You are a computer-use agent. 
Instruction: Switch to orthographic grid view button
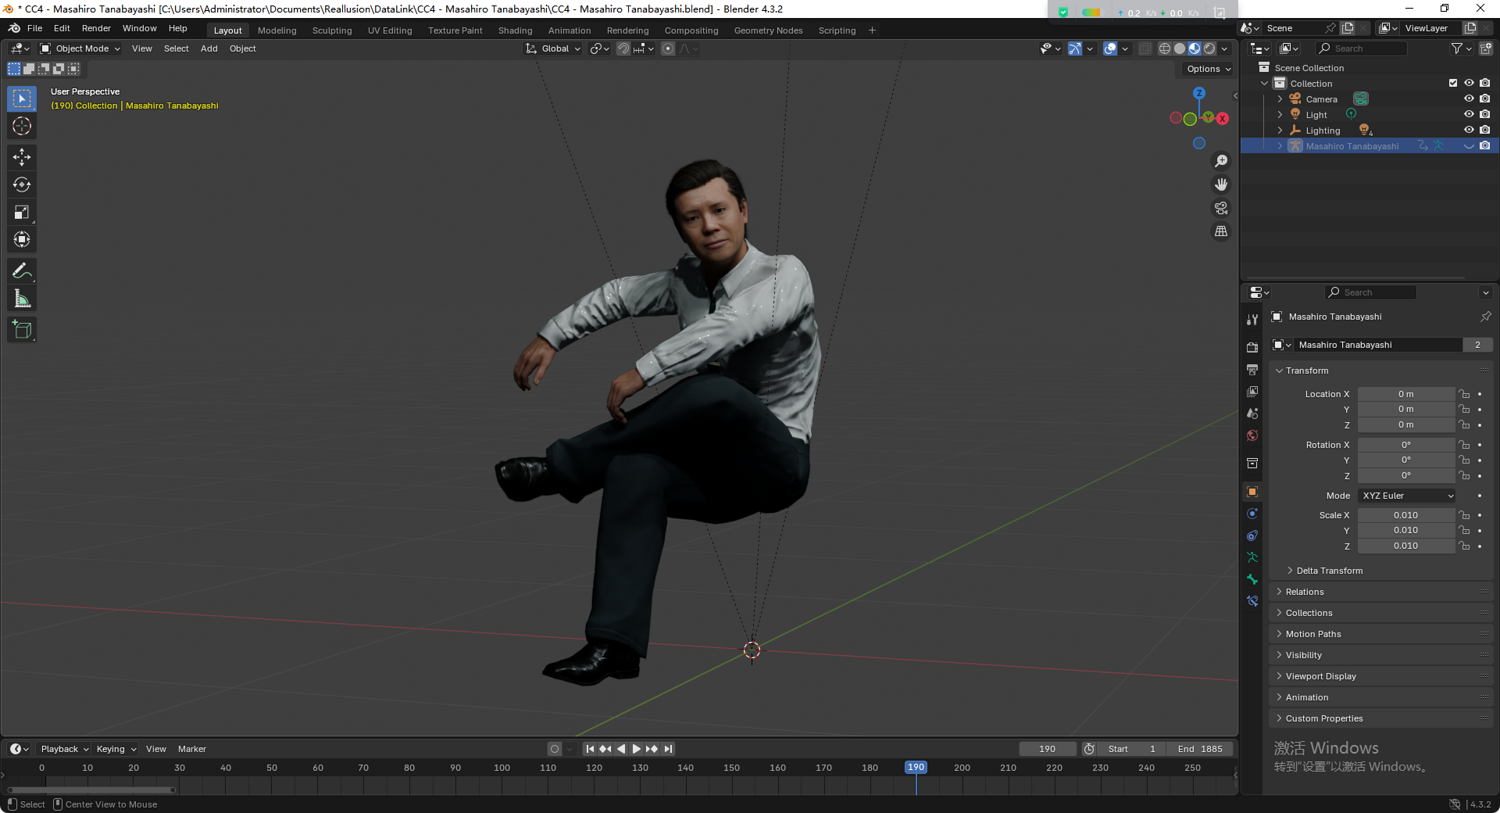[1221, 231]
